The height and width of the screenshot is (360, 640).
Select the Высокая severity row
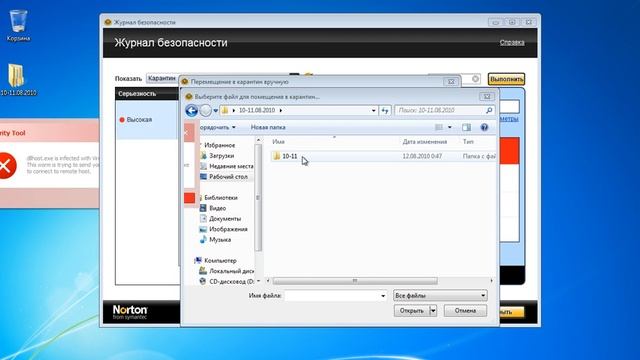148,120
